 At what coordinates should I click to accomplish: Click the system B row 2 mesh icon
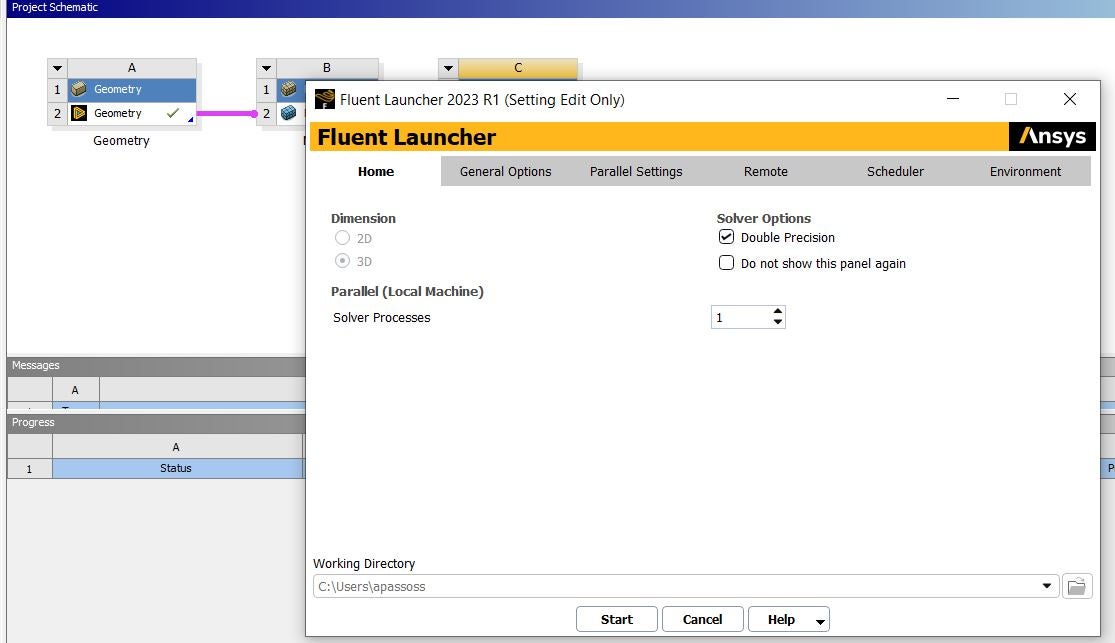[288, 113]
